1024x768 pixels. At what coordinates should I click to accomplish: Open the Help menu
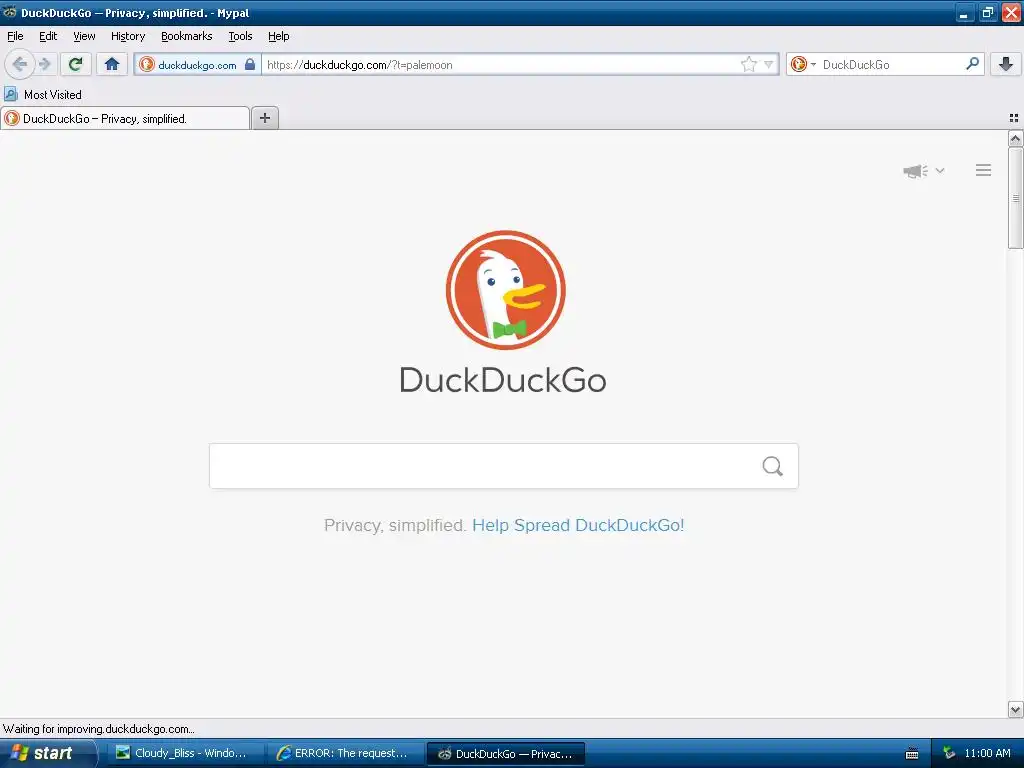pos(278,36)
